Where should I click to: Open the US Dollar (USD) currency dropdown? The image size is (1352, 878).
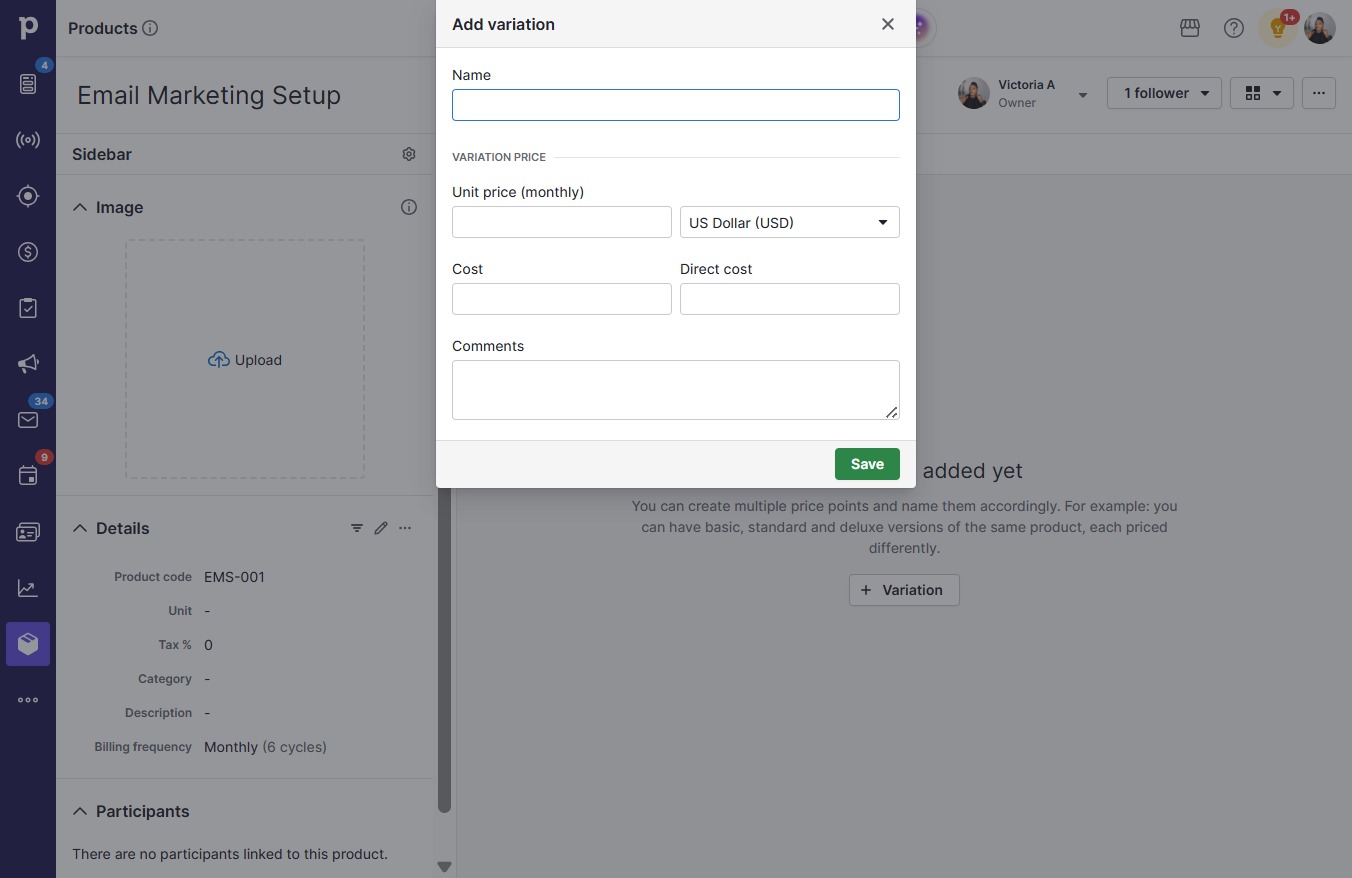[x=790, y=222]
